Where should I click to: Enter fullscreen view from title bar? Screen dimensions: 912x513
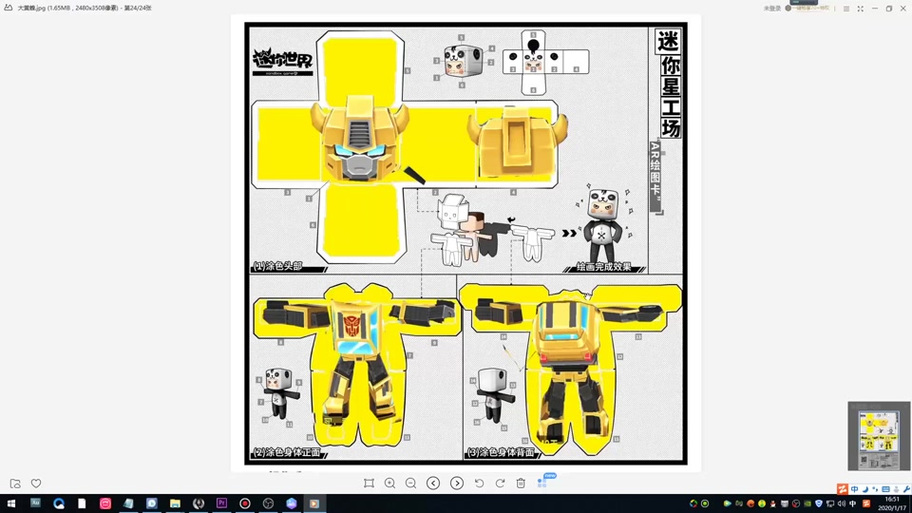(860, 9)
